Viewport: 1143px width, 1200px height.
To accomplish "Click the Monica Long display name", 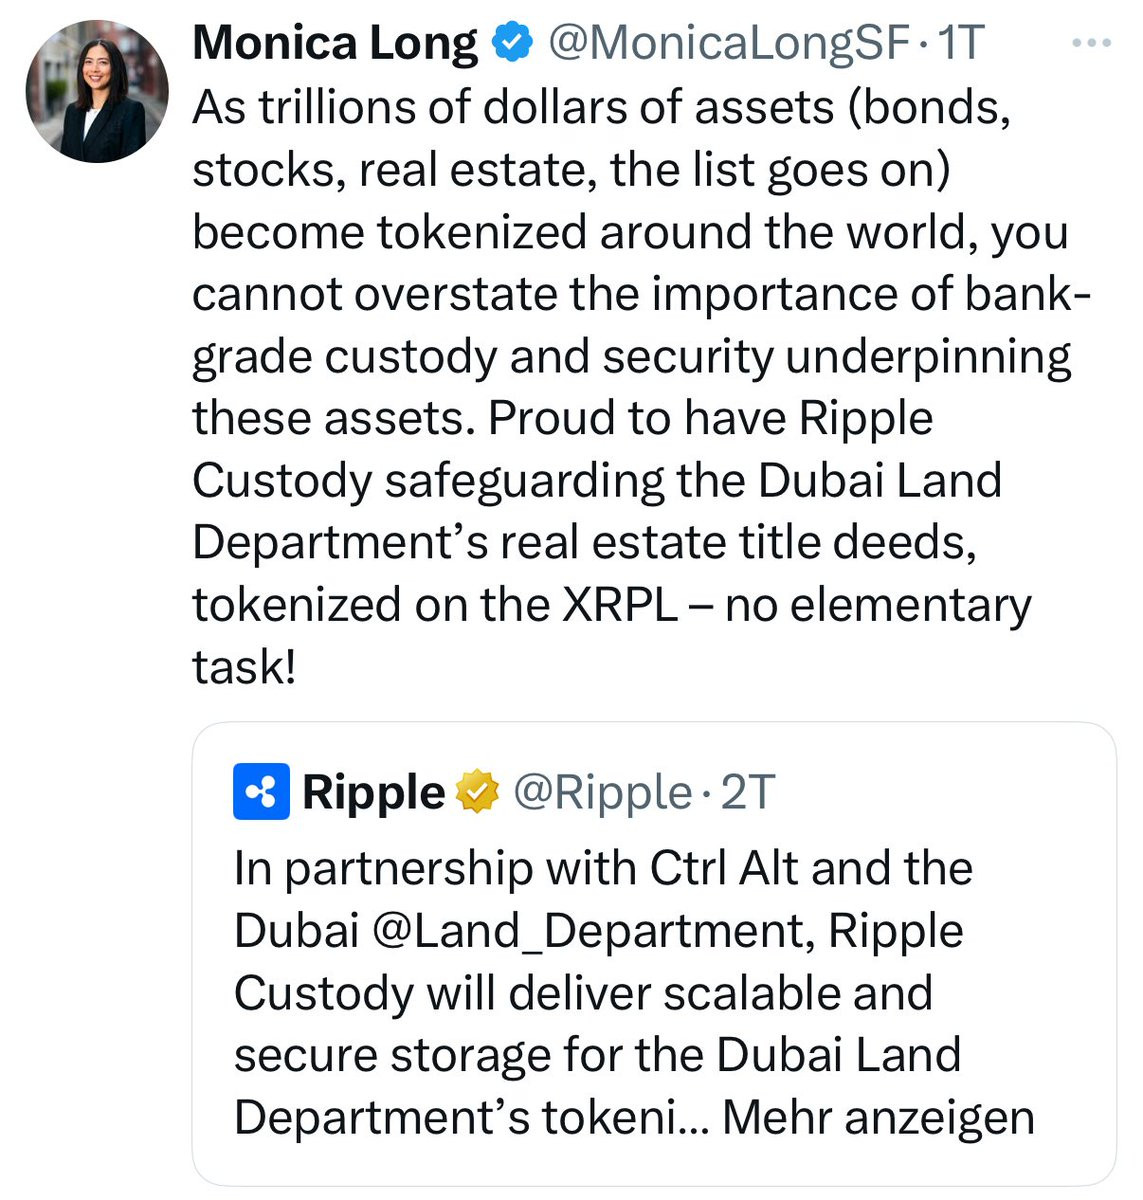I will (335, 43).
